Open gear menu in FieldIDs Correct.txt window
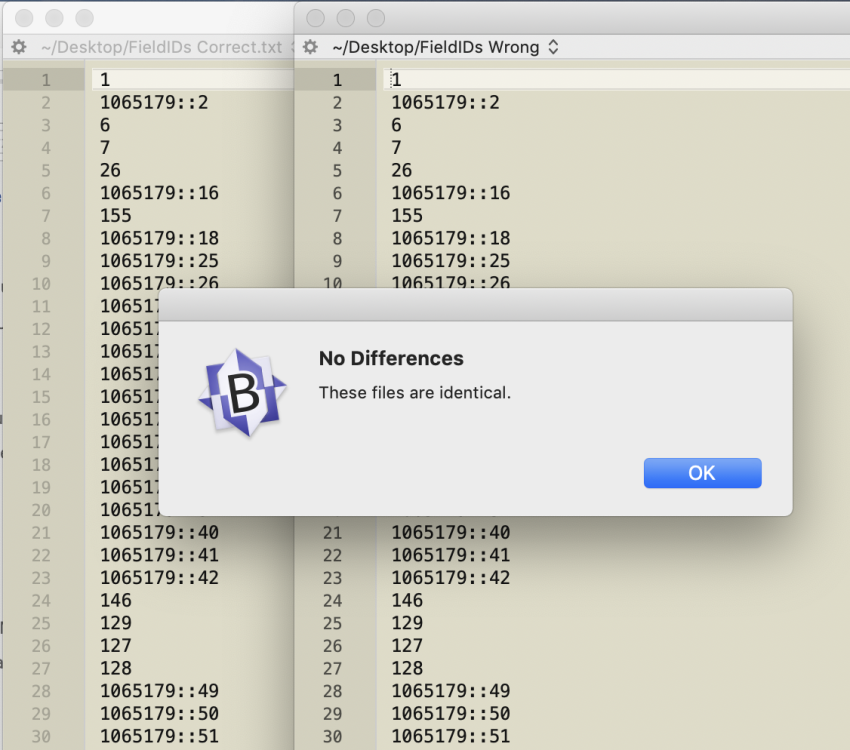The width and height of the screenshot is (850, 750). pyautogui.click(x=18, y=47)
